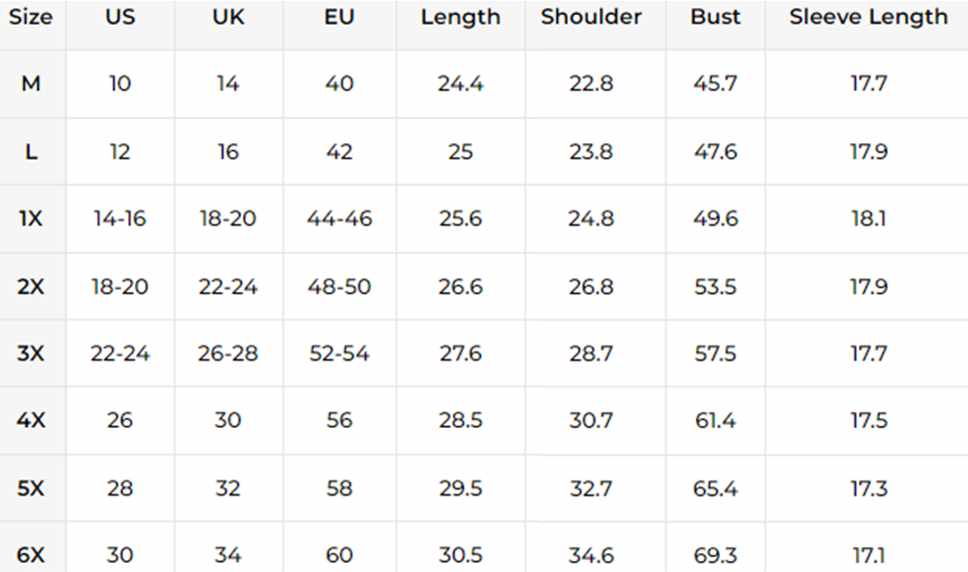Click the UK column header

coord(228,17)
